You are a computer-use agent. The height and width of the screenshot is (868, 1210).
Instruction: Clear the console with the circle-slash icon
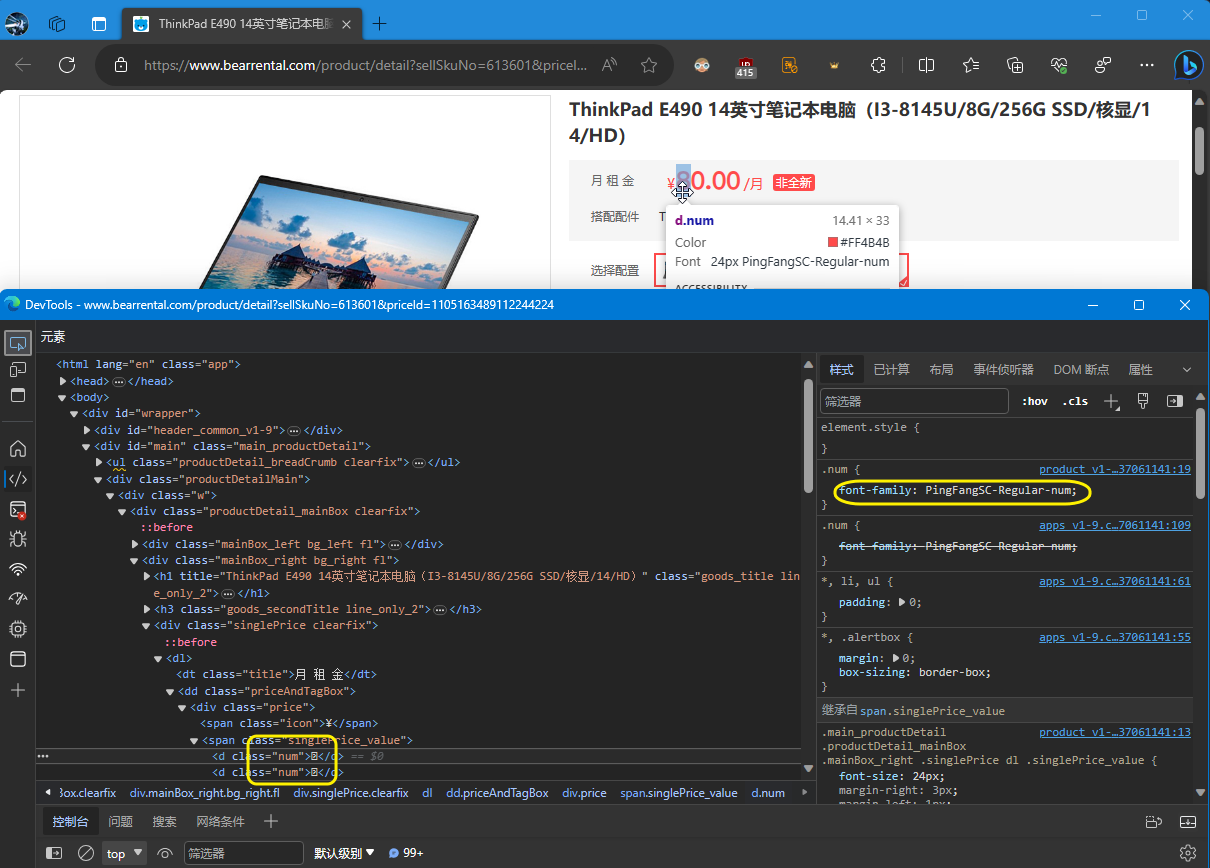86,853
